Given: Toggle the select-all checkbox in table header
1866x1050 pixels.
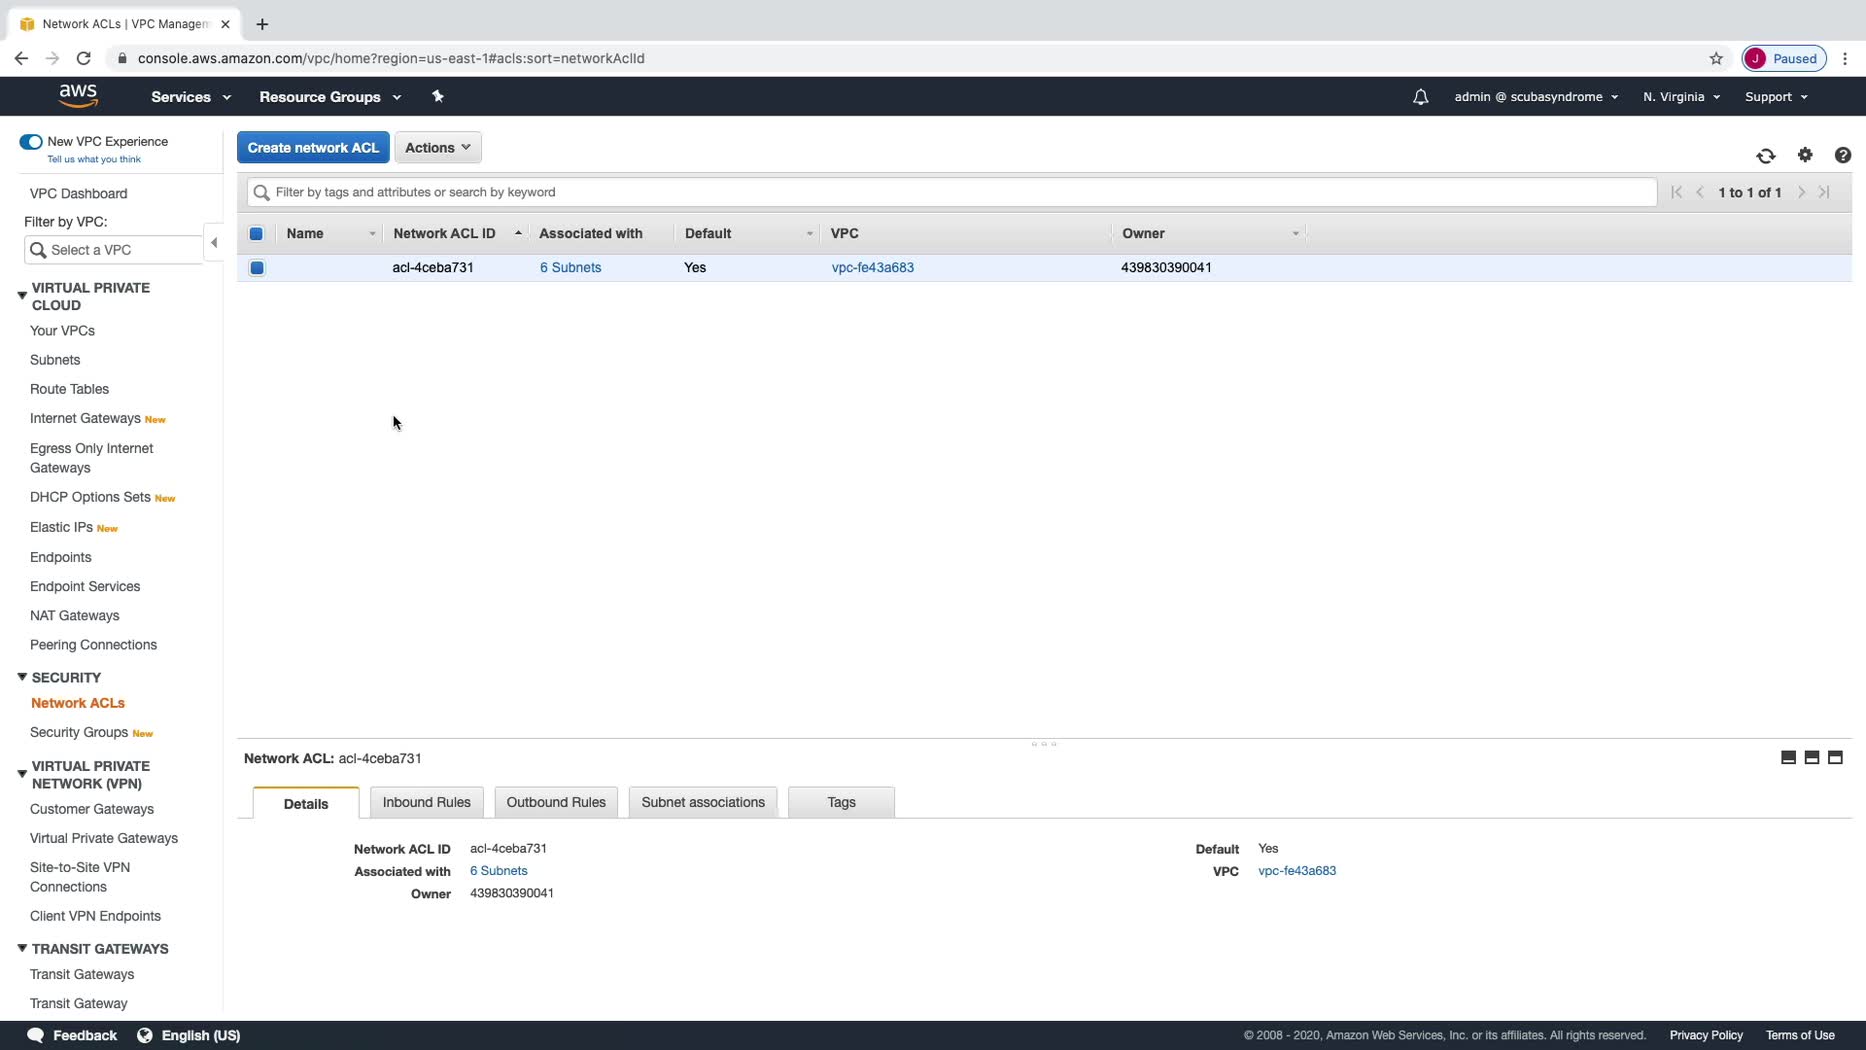Looking at the screenshot, I should [x=256, y=234].
